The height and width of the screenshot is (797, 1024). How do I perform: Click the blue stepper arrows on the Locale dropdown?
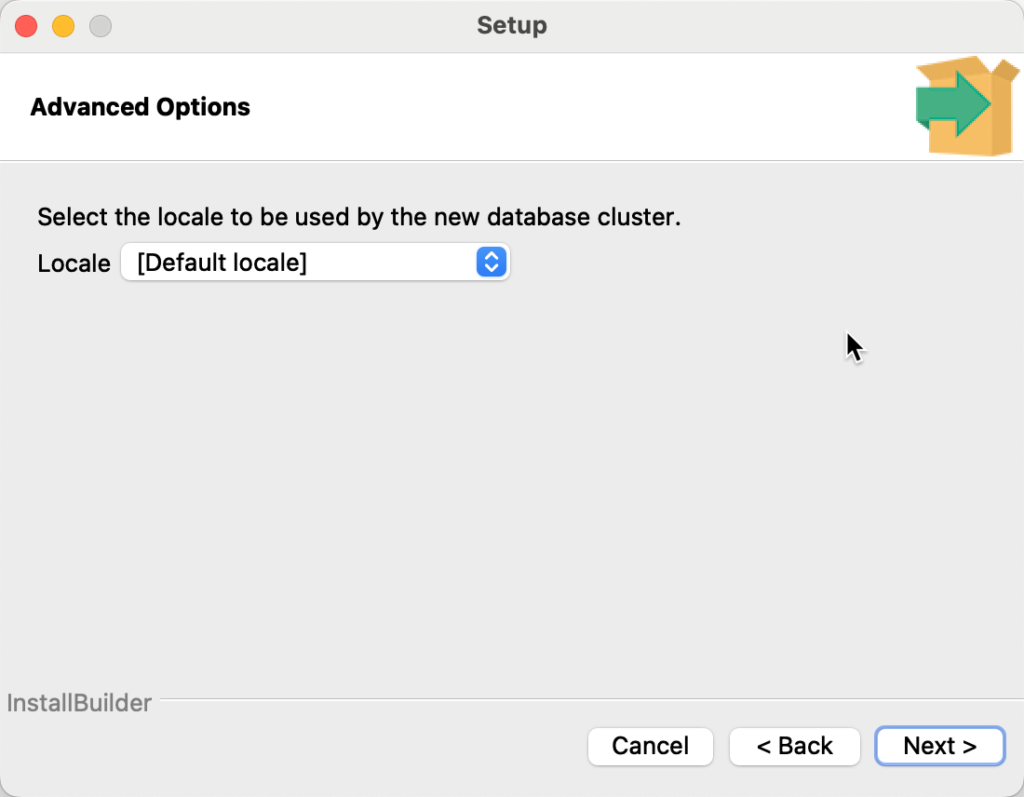click(x=490, y=262)
